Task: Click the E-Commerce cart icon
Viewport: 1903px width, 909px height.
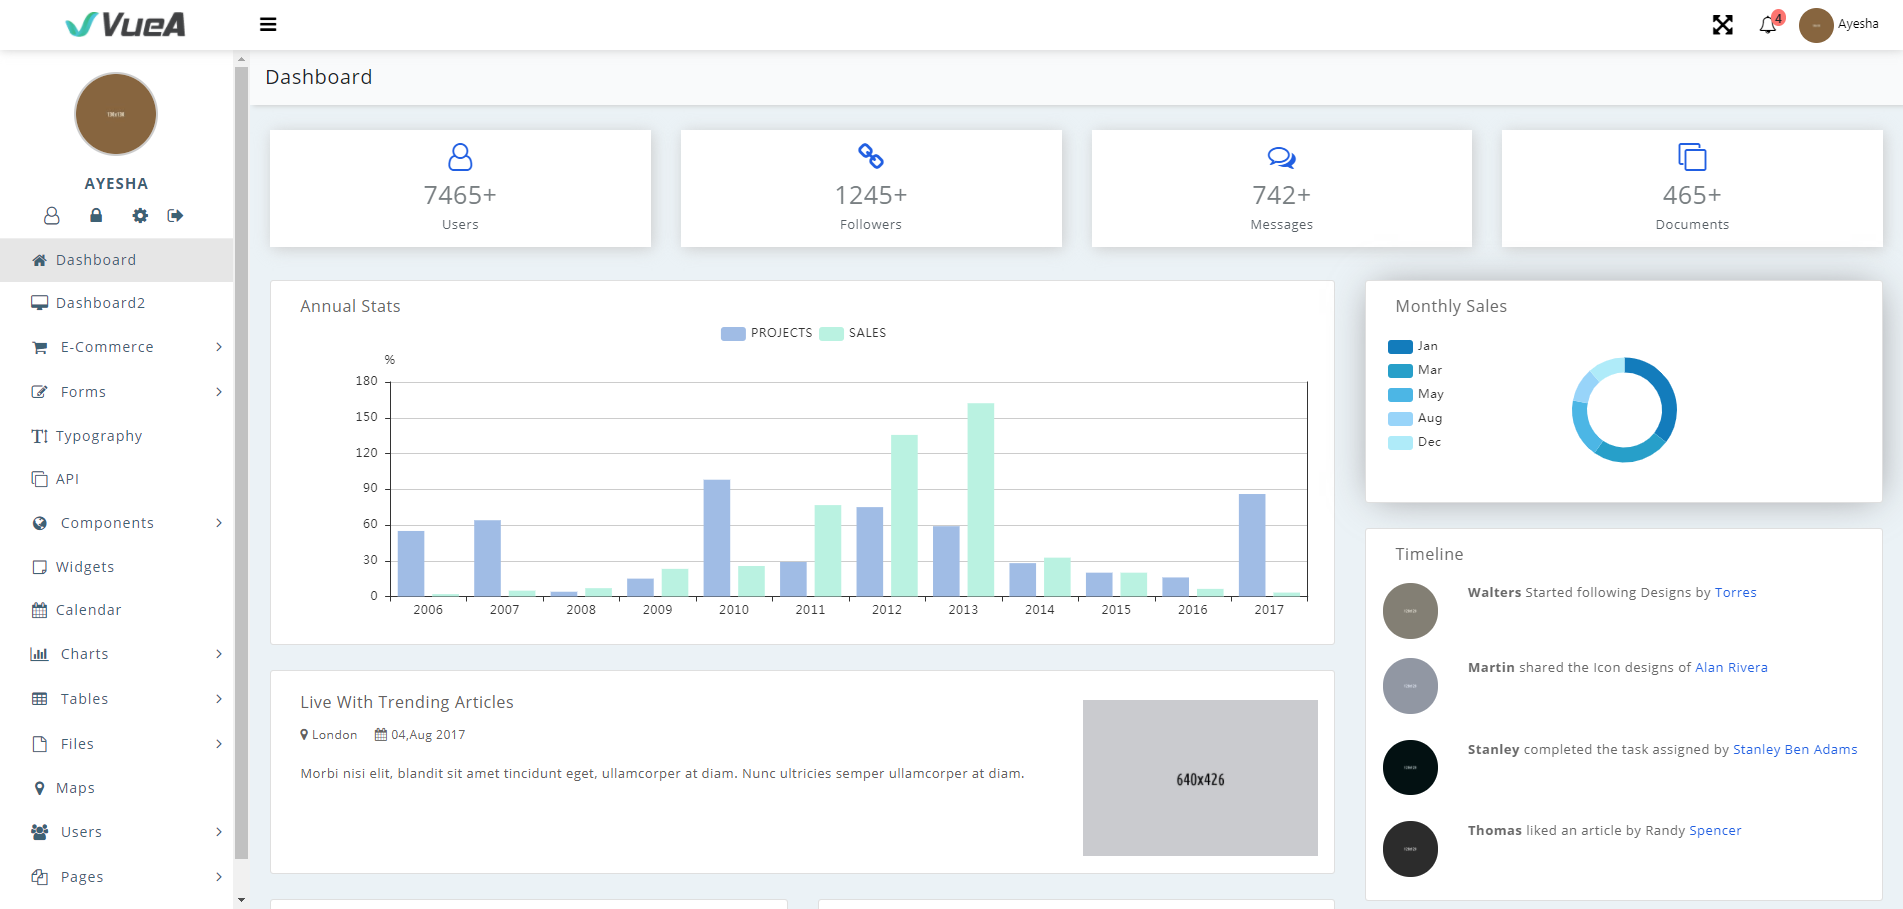Action: (x=40, y=347)
